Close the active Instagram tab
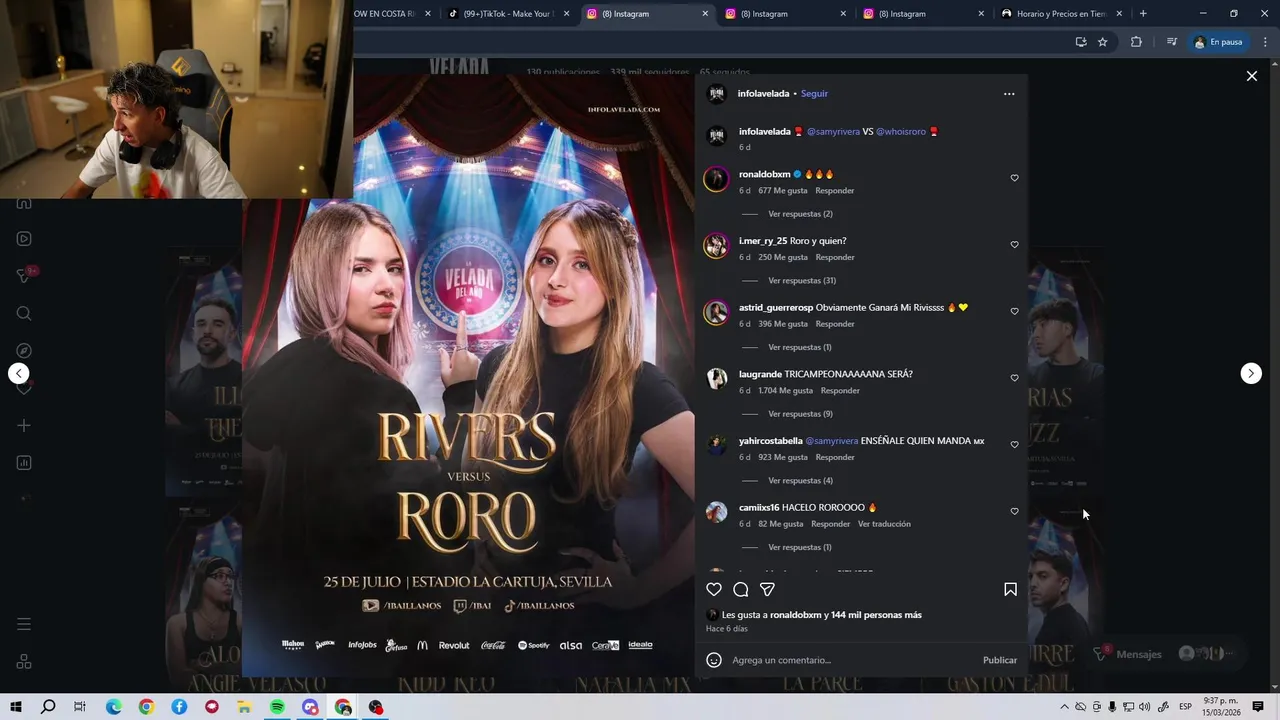This screenshot has height=720, width=1280. pyautogui.click(x=705, y=14)
